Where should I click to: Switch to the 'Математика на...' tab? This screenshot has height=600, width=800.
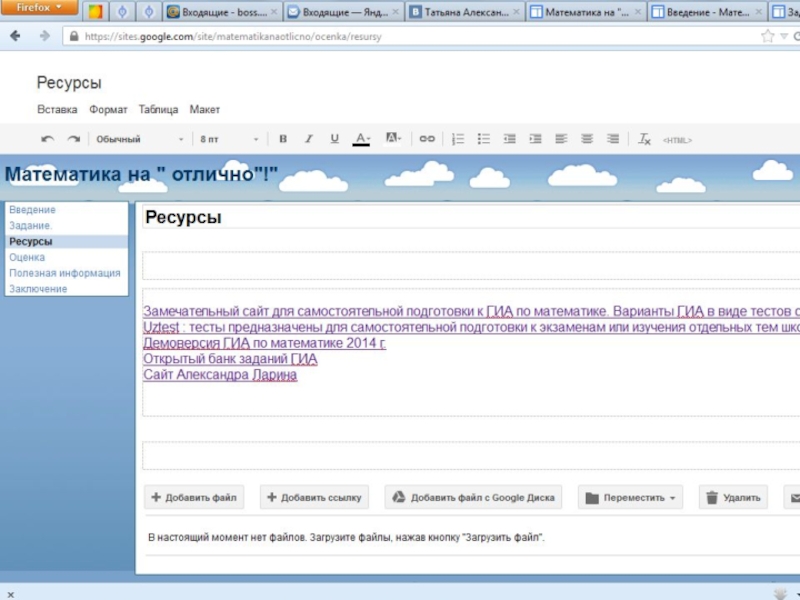[x=586, y=12]
